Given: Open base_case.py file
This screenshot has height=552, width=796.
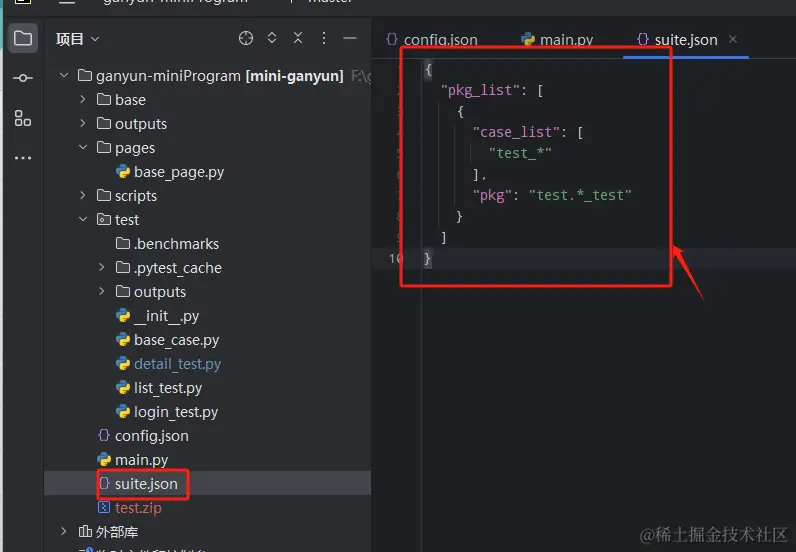Looking at the screenshot, I should 168,340.
